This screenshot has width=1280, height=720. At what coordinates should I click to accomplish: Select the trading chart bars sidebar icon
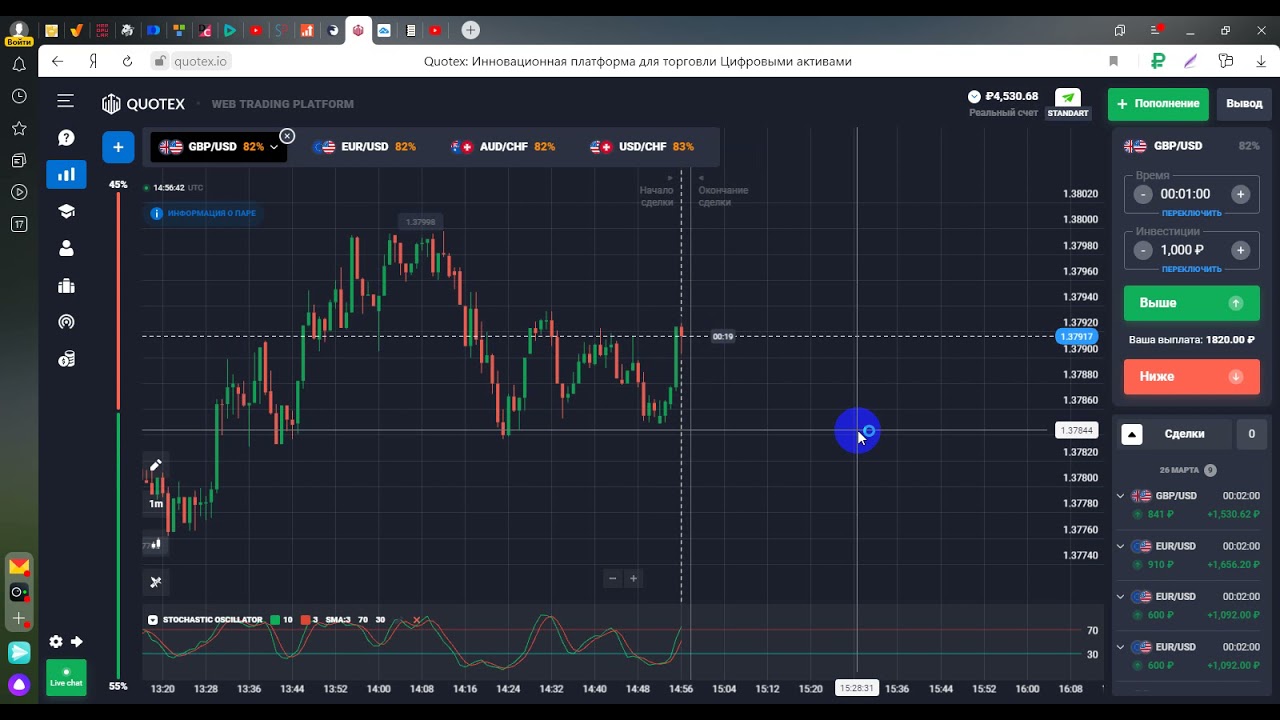tap(66, 174)
